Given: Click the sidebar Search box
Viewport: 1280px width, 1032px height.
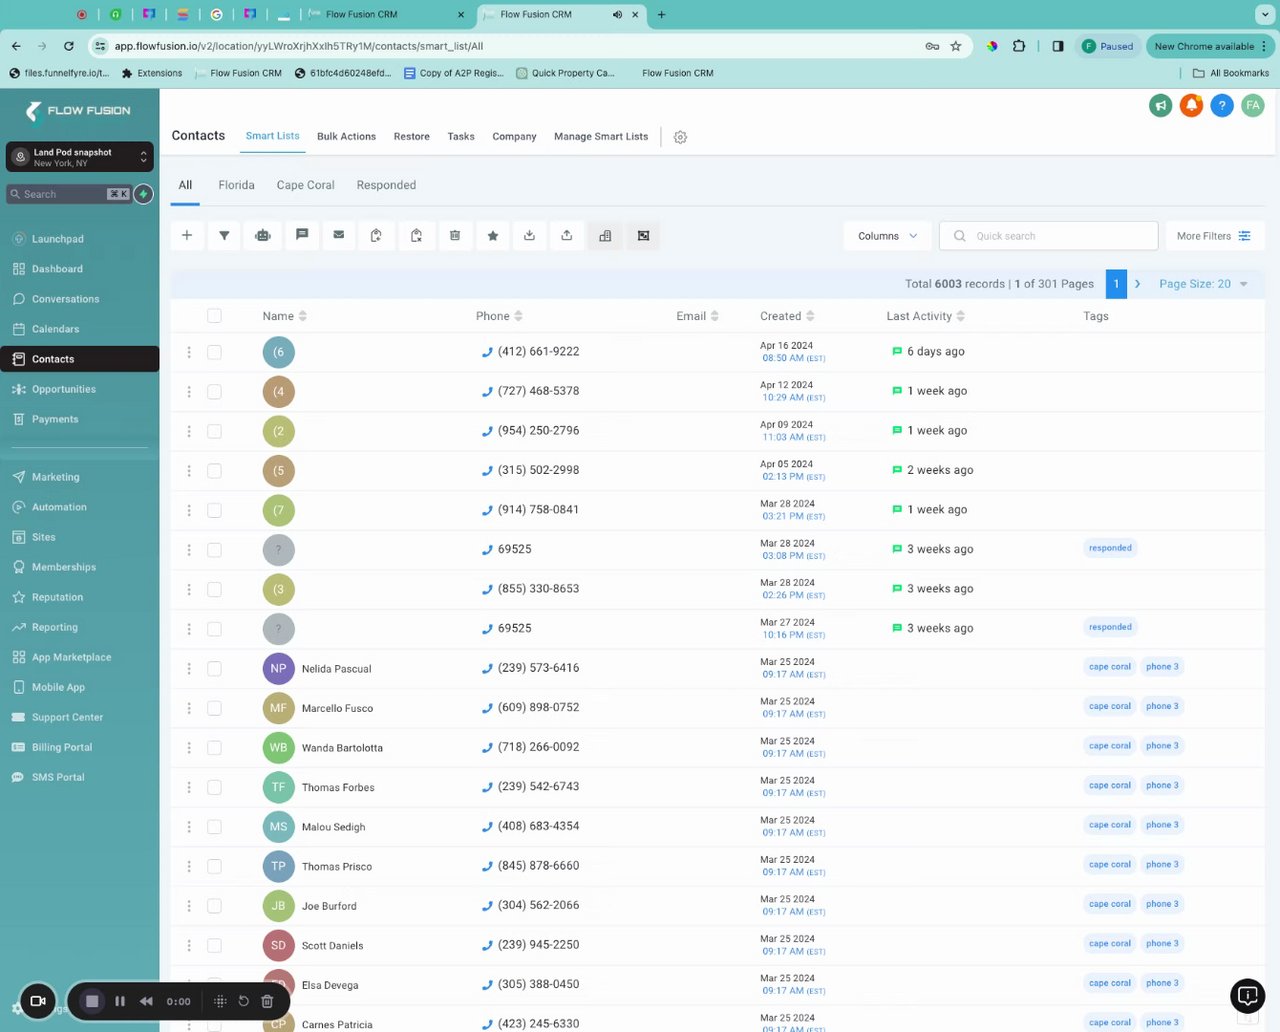Looking at the screenshot, I should click(68, 194).
